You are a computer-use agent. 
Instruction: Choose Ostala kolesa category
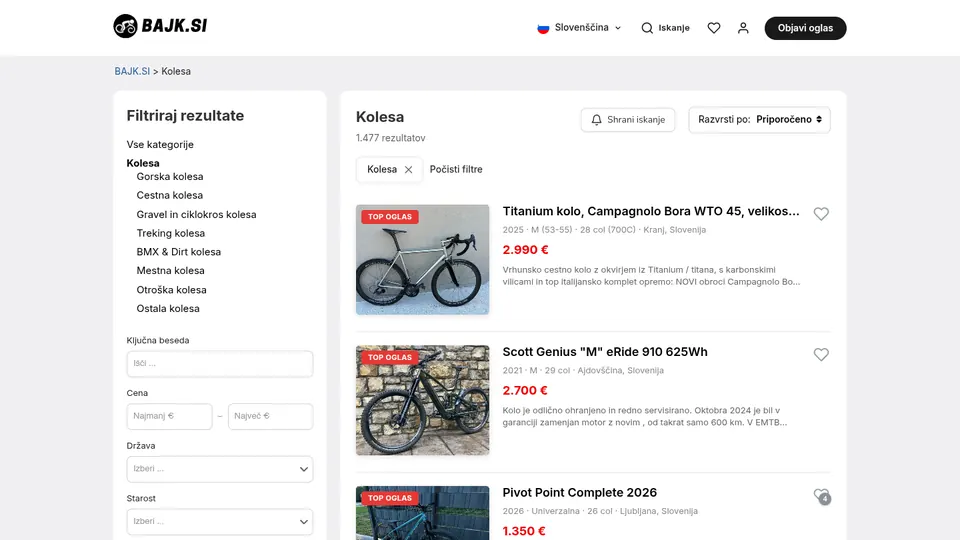pyautogui.click(x=168, y=309)
